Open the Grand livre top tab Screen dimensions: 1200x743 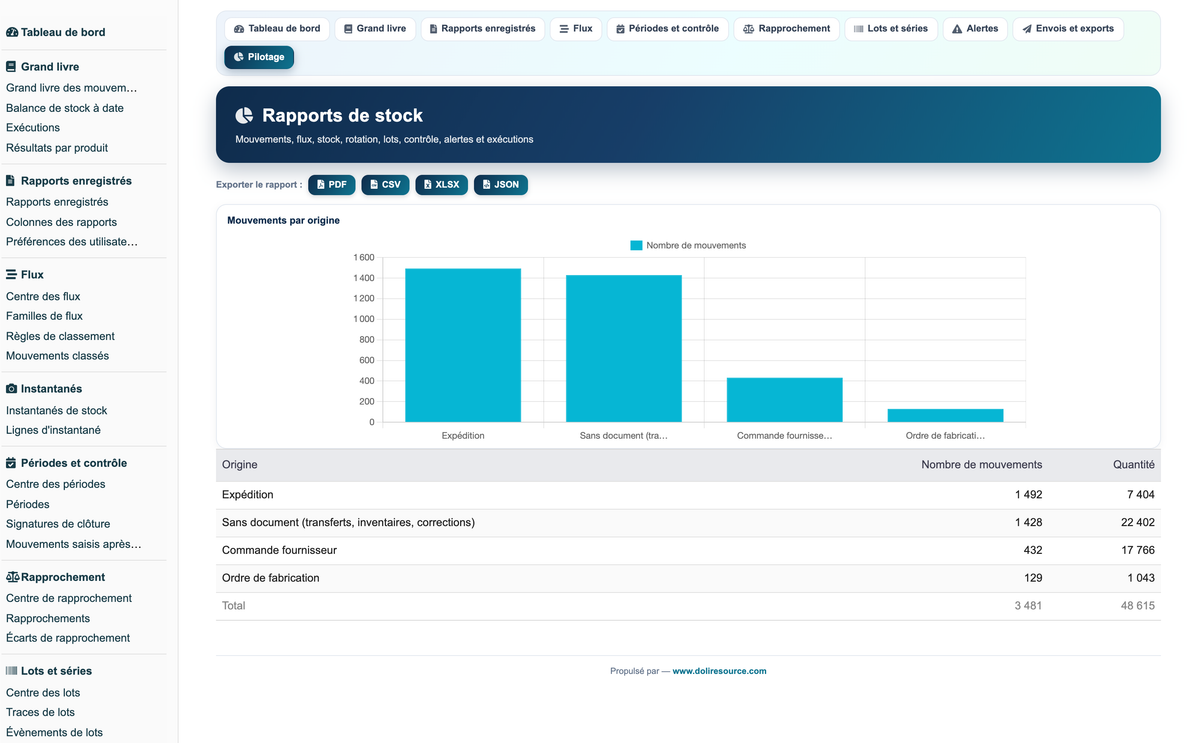375,29
